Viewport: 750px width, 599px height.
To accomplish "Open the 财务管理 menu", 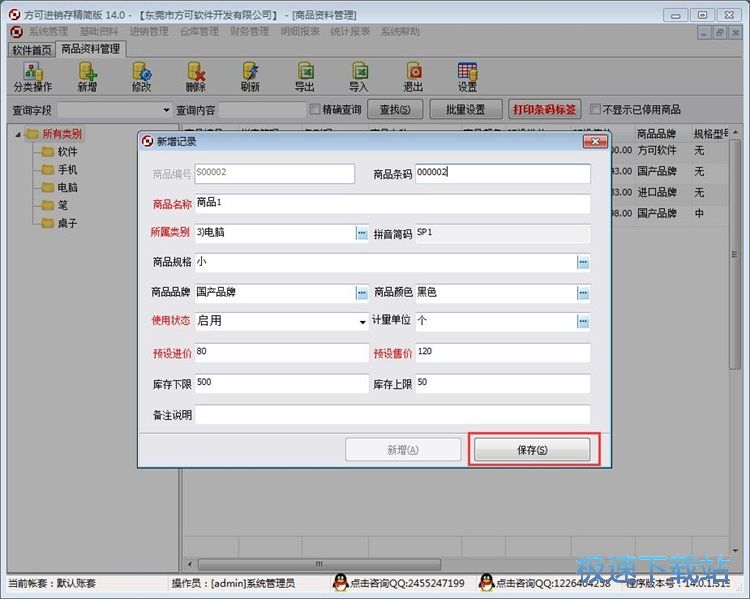I will (x=249, y=32).
